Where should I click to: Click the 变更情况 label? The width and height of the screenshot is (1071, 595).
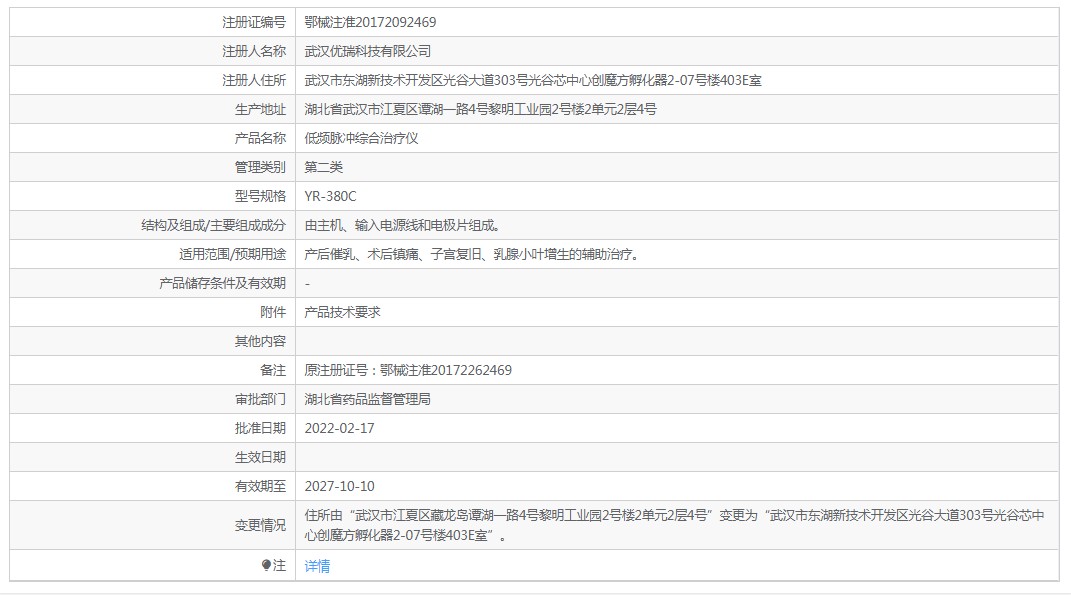[x=260, y=525]
